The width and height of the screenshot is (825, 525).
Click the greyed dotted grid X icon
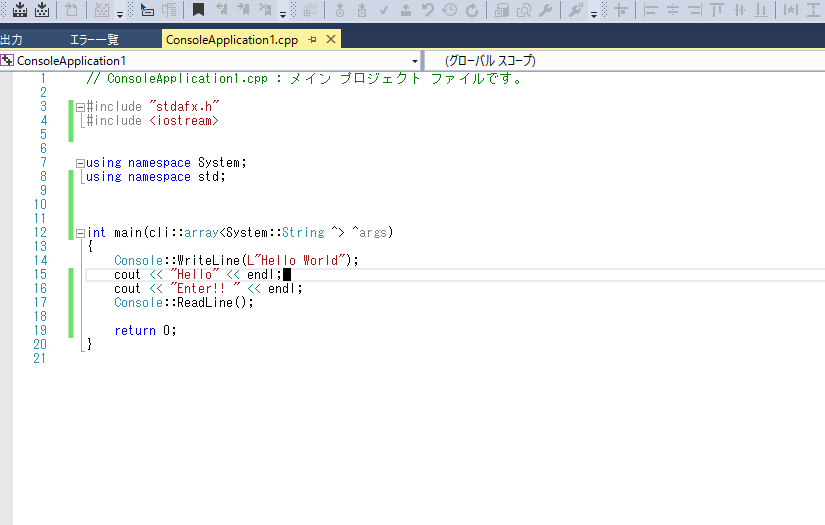[x=102, y=10]
